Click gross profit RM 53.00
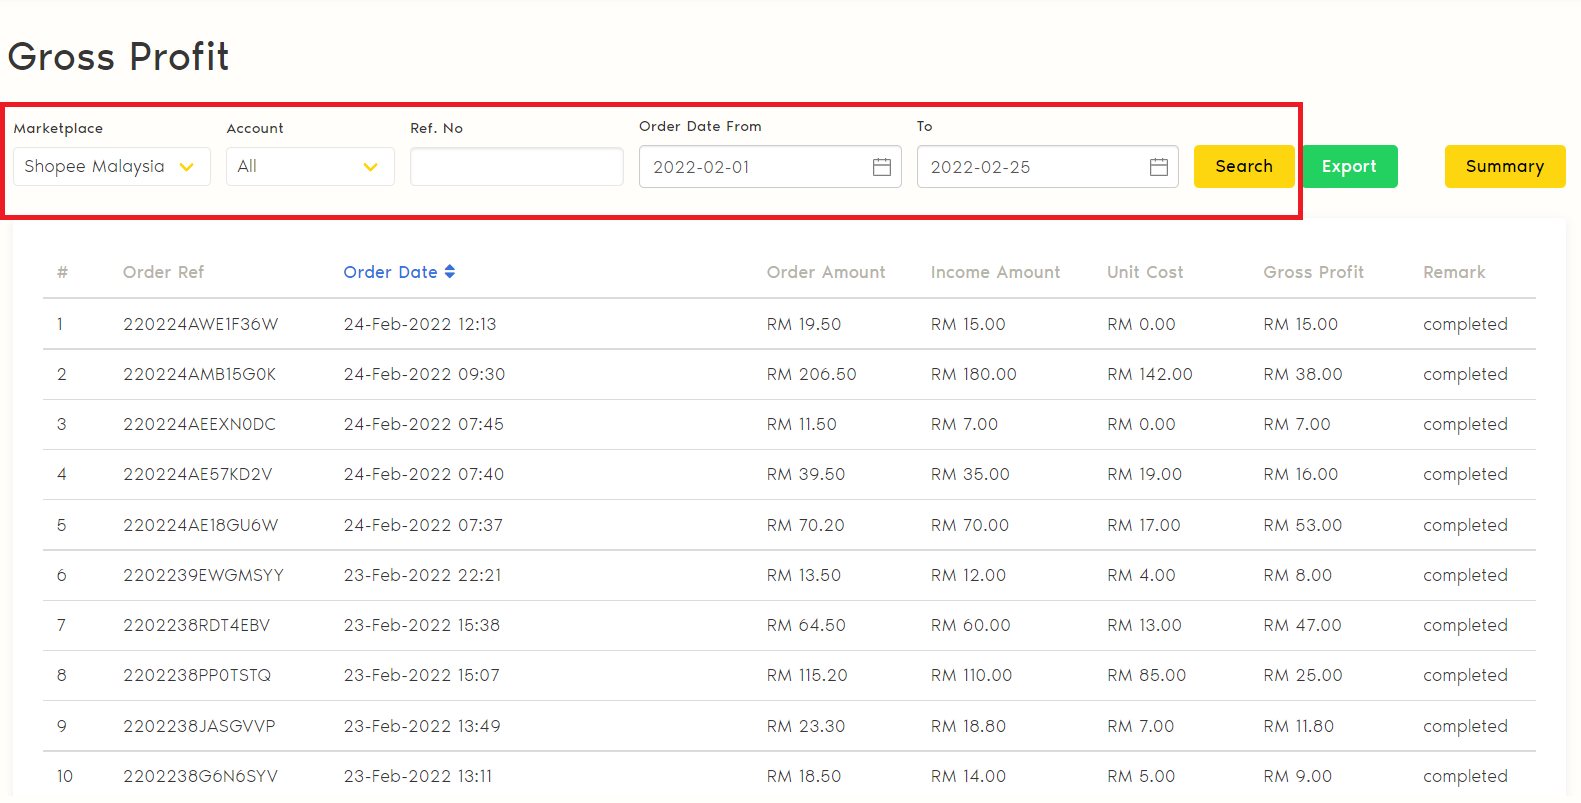This screenshot has width=1581, height=803. [1303, 525]
